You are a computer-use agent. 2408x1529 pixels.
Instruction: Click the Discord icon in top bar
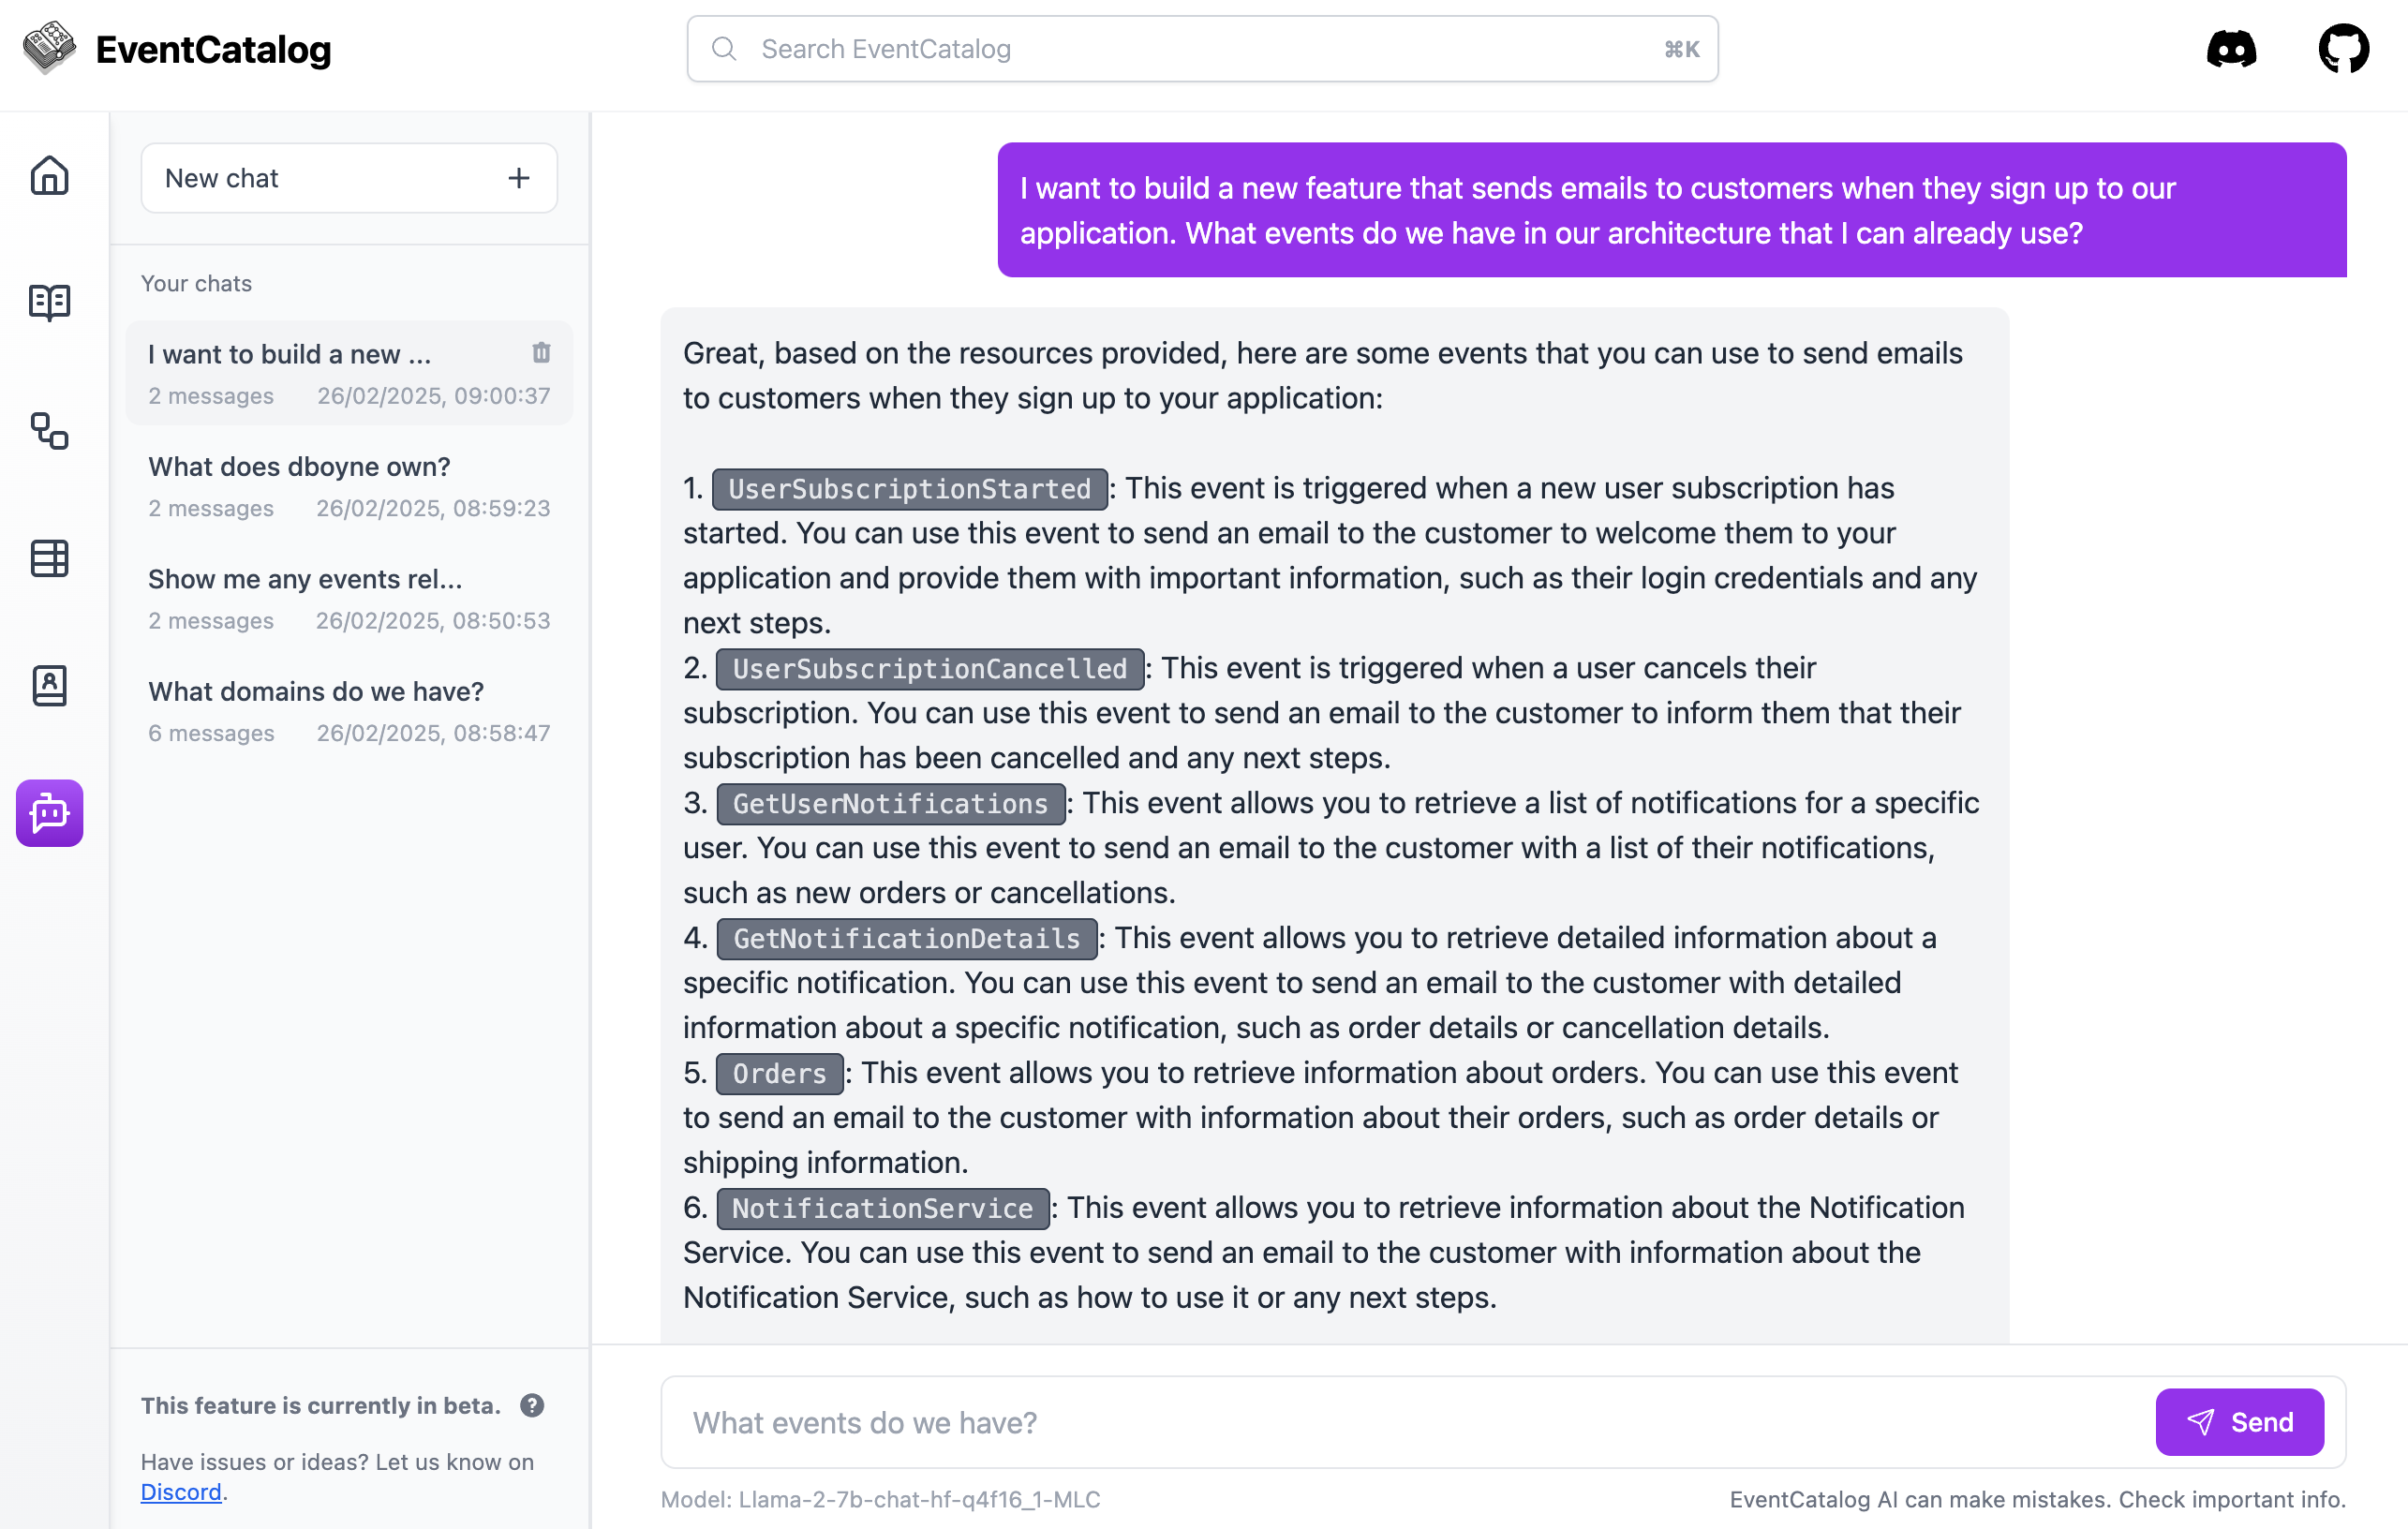[x=2231, y=48]
